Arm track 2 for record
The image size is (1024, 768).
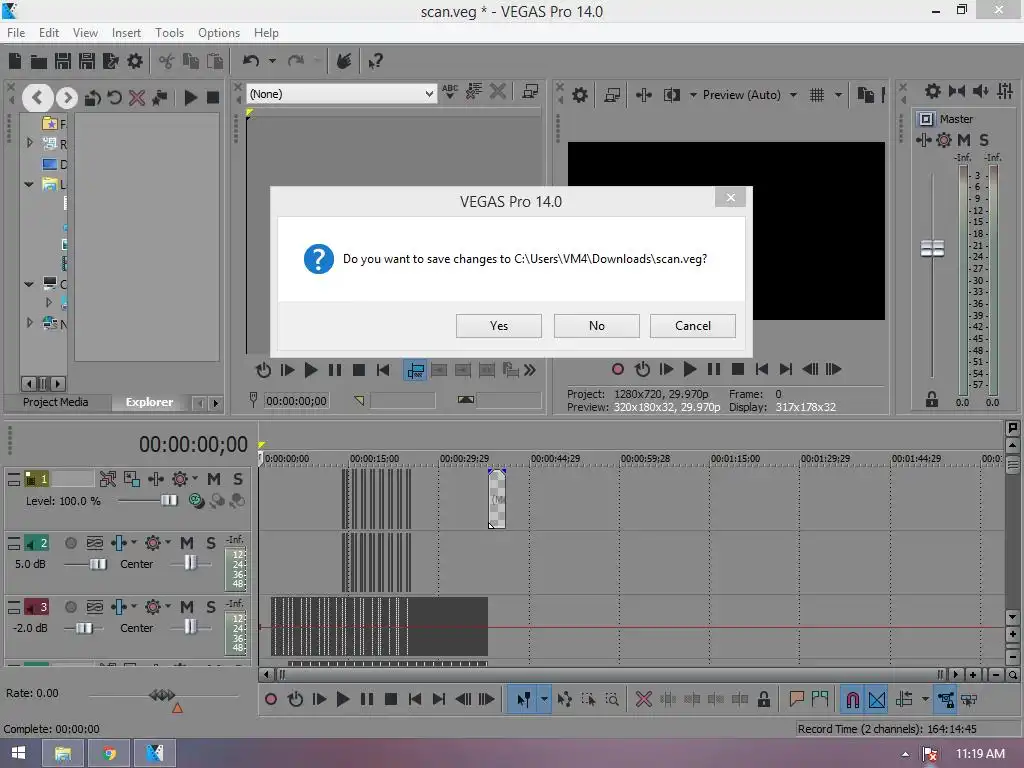click(71, 543)
